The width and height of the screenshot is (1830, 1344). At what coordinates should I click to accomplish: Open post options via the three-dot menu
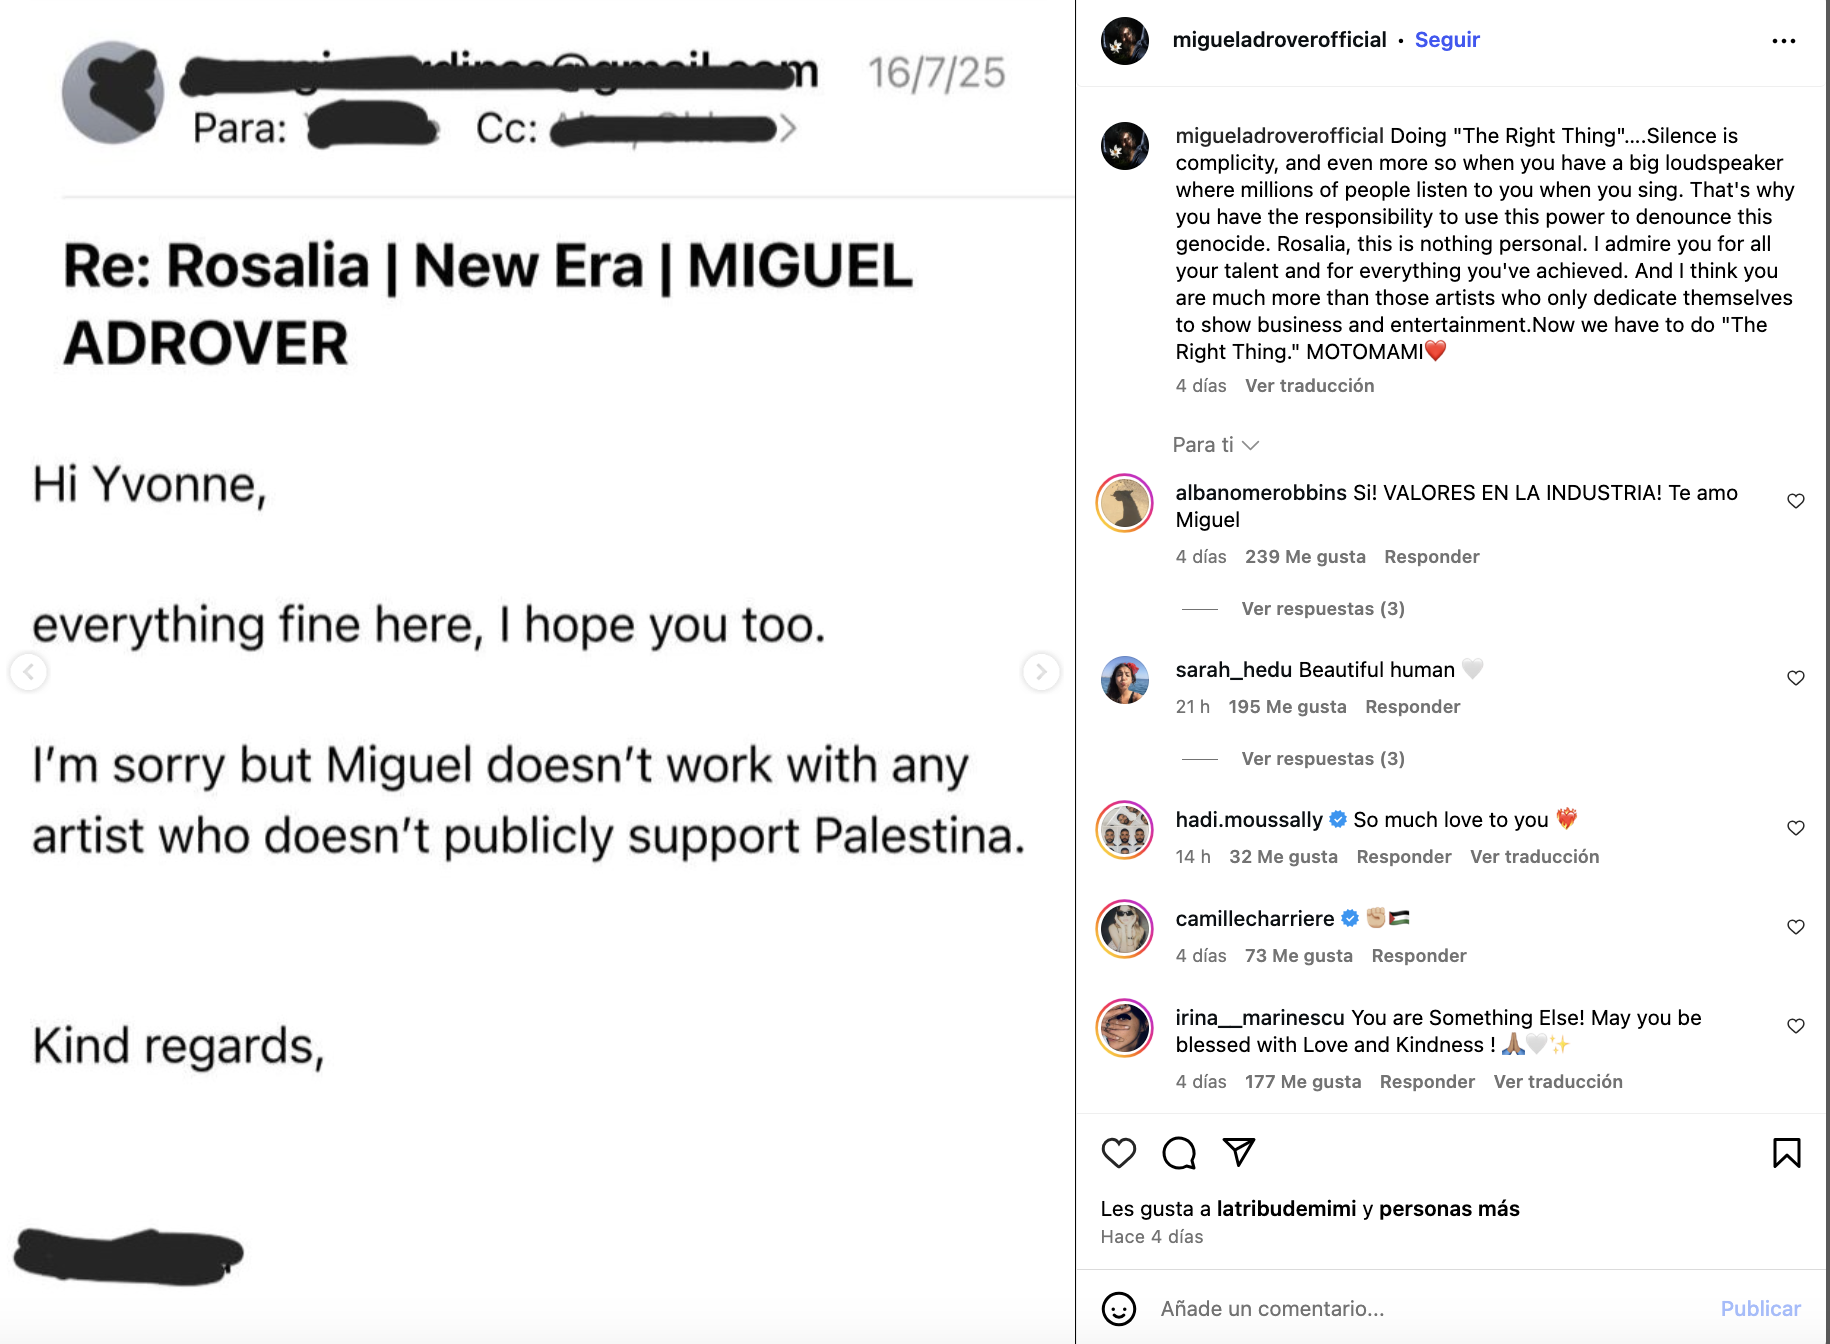(x=1784, y=39)
